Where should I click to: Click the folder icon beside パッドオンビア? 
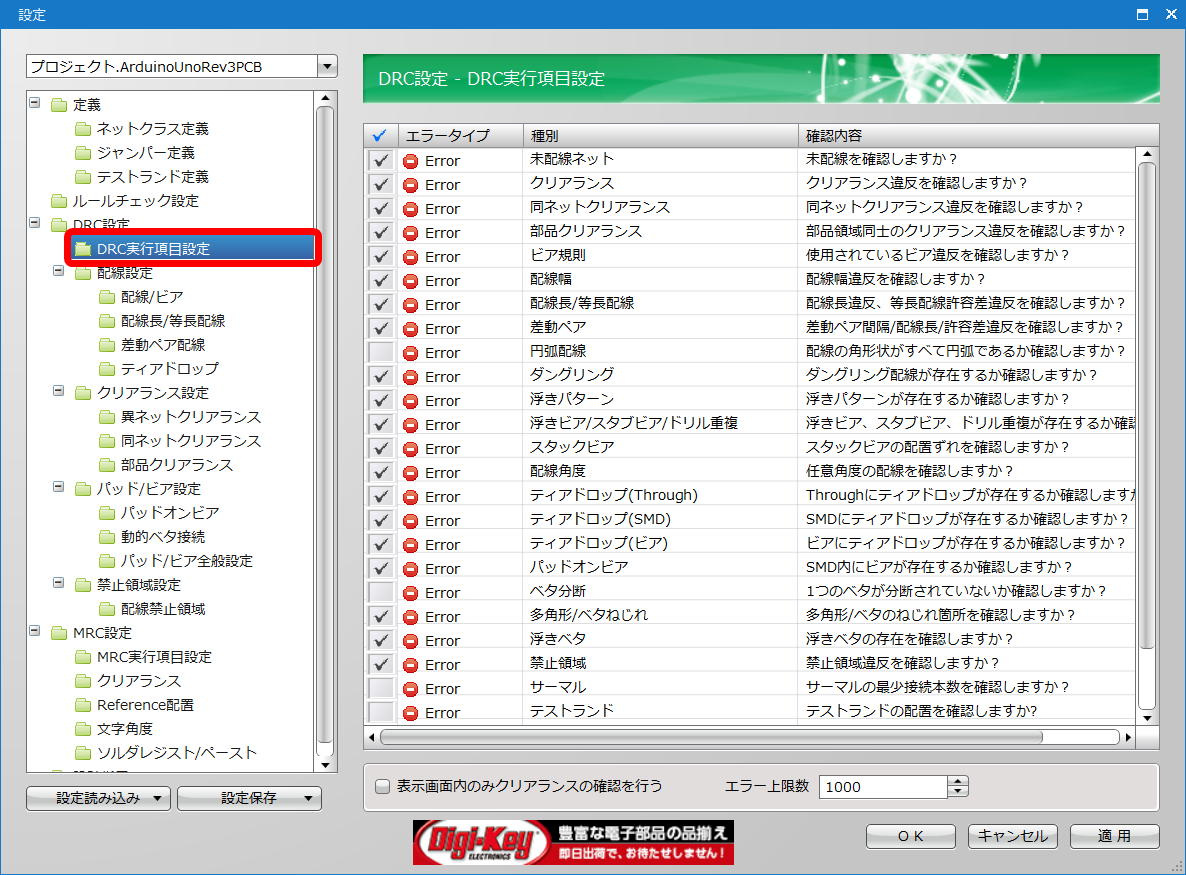[x=106, y=513]
